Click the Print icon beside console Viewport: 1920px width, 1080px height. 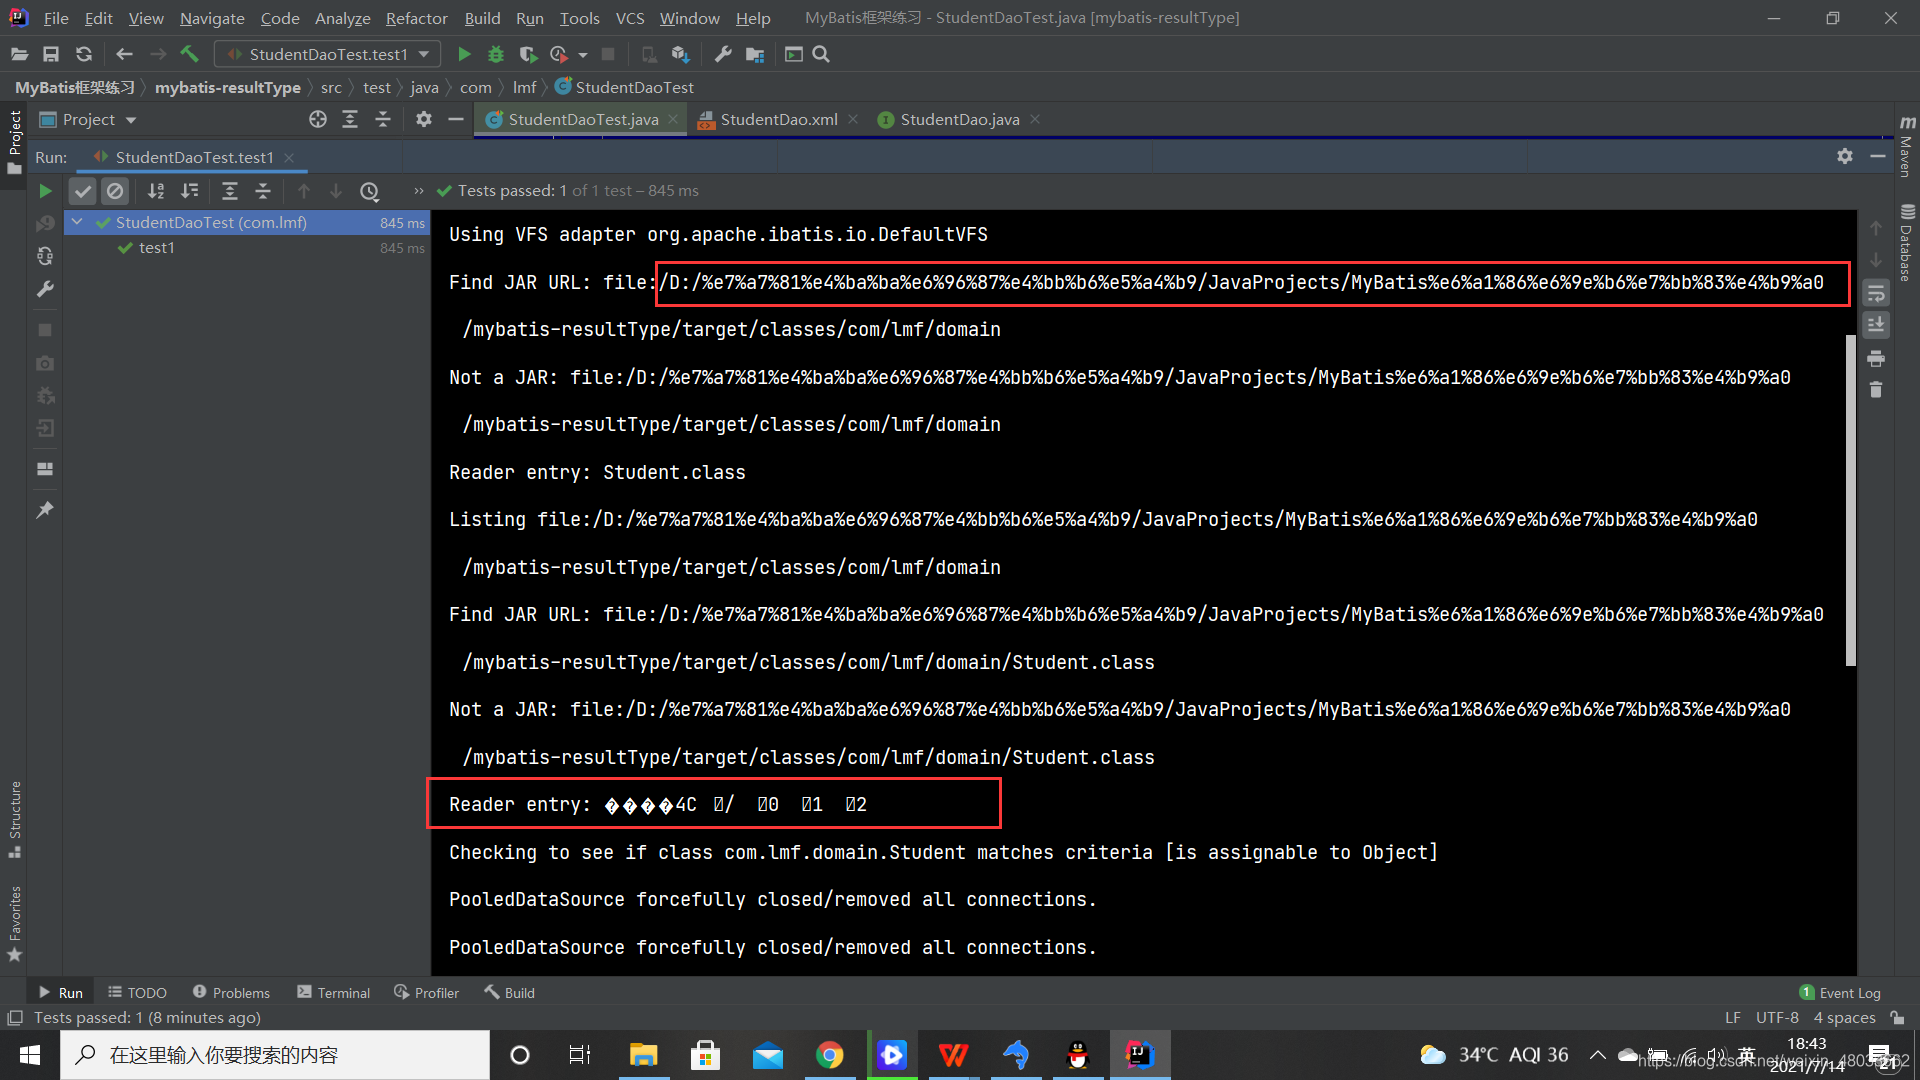(1876, 358)
